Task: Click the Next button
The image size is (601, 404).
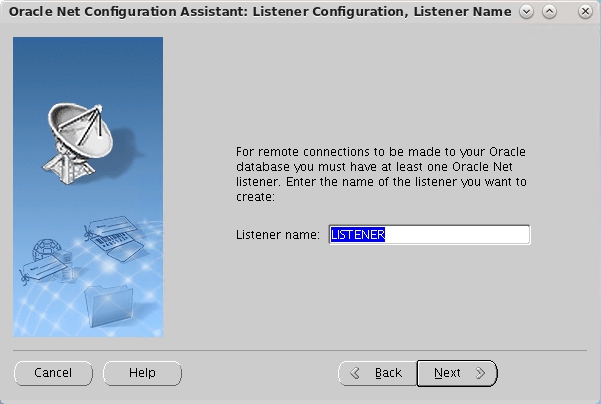Action: coord(457,373)
